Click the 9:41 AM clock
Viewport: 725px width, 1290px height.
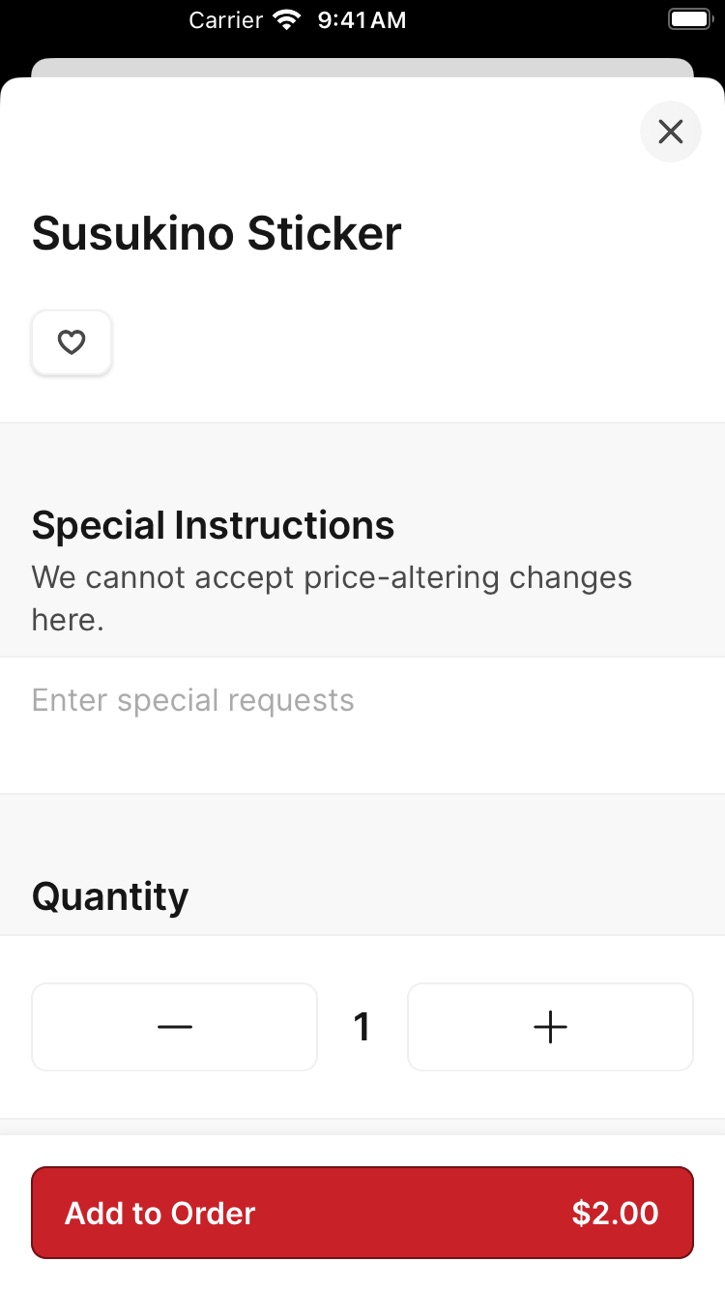point(362,20)
